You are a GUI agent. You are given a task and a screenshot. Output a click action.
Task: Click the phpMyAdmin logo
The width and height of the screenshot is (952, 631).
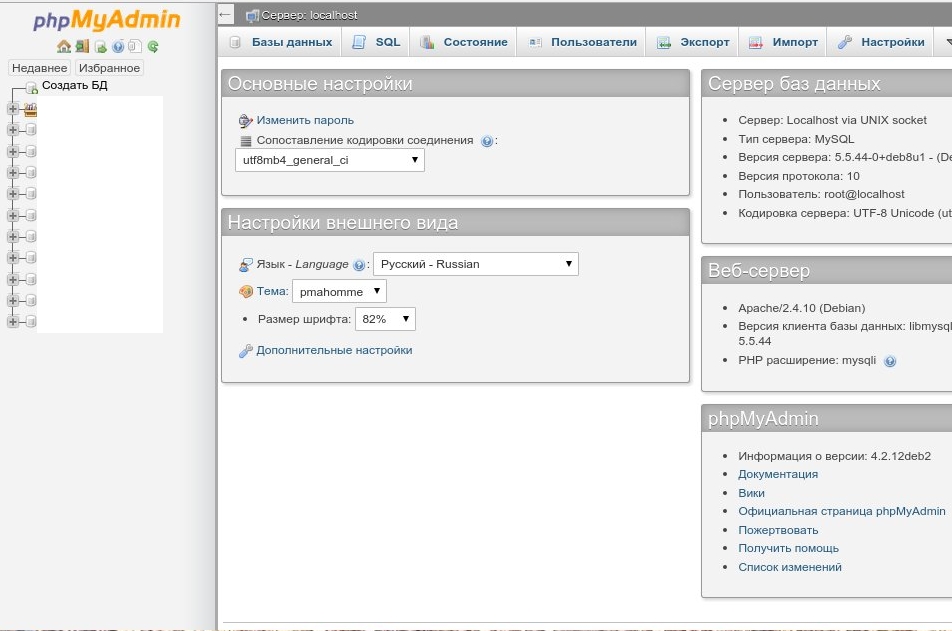[x=107, y=20]
